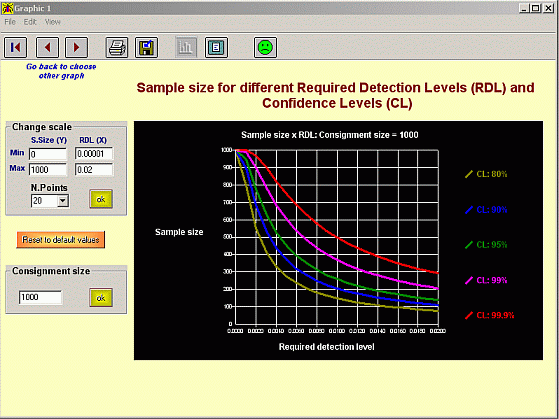Viewport: 559px width, 419px height.
Task: Click ok button in Change scale panel
Action: (101, 199)
